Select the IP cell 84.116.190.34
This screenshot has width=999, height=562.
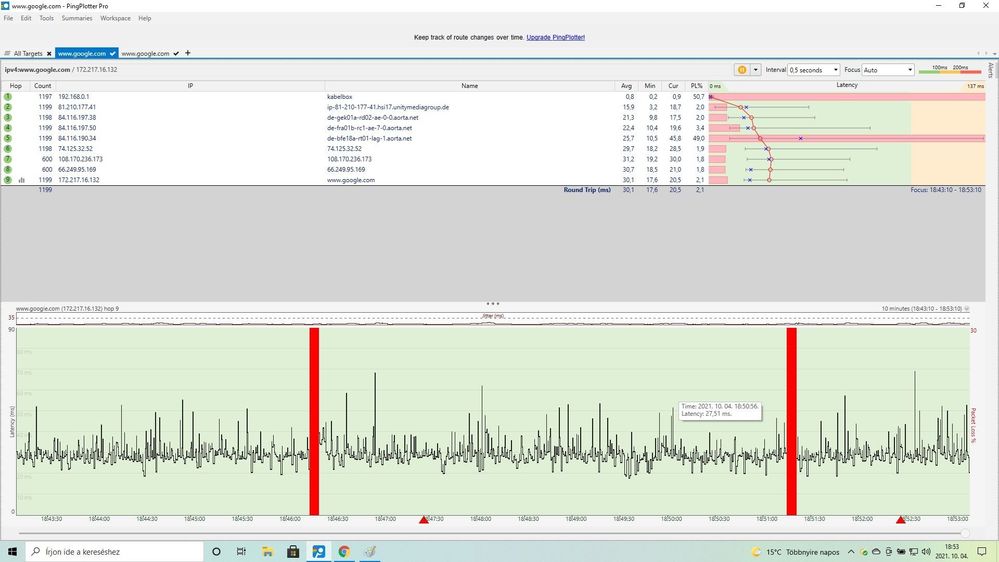(x=77, y=138)
